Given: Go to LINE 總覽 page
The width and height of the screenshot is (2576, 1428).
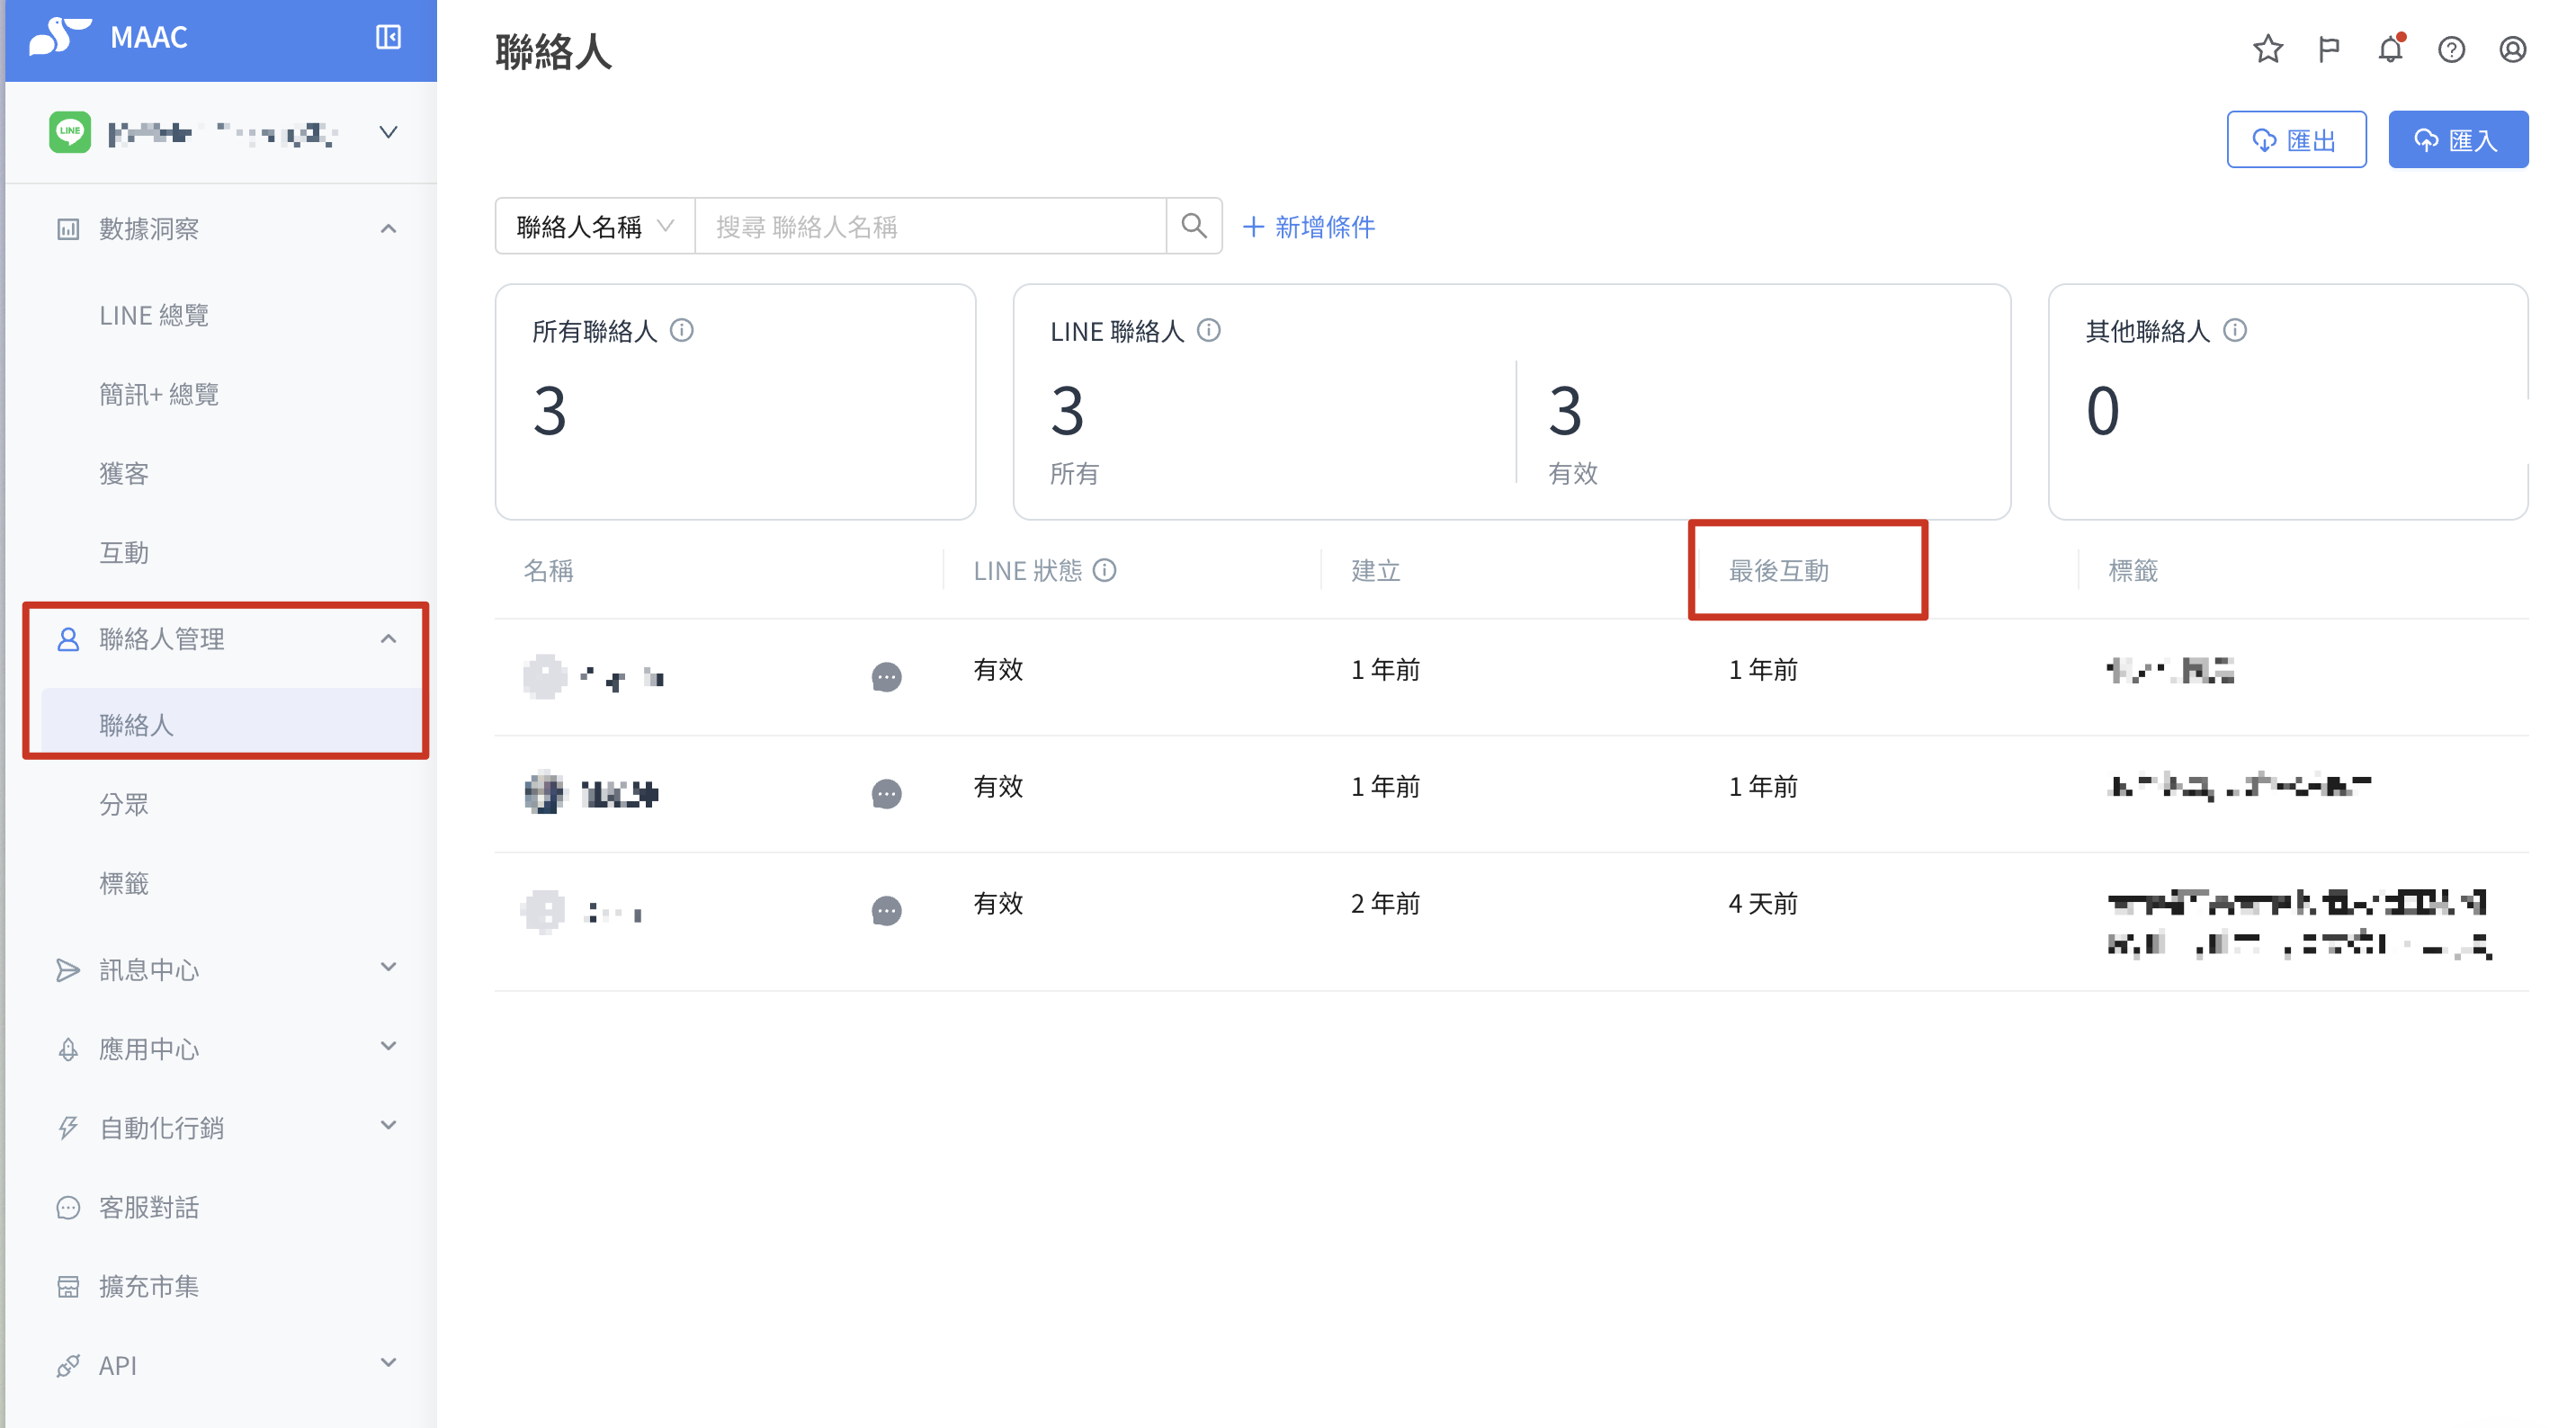Looking at the screenshot, I should coord(154,315).
